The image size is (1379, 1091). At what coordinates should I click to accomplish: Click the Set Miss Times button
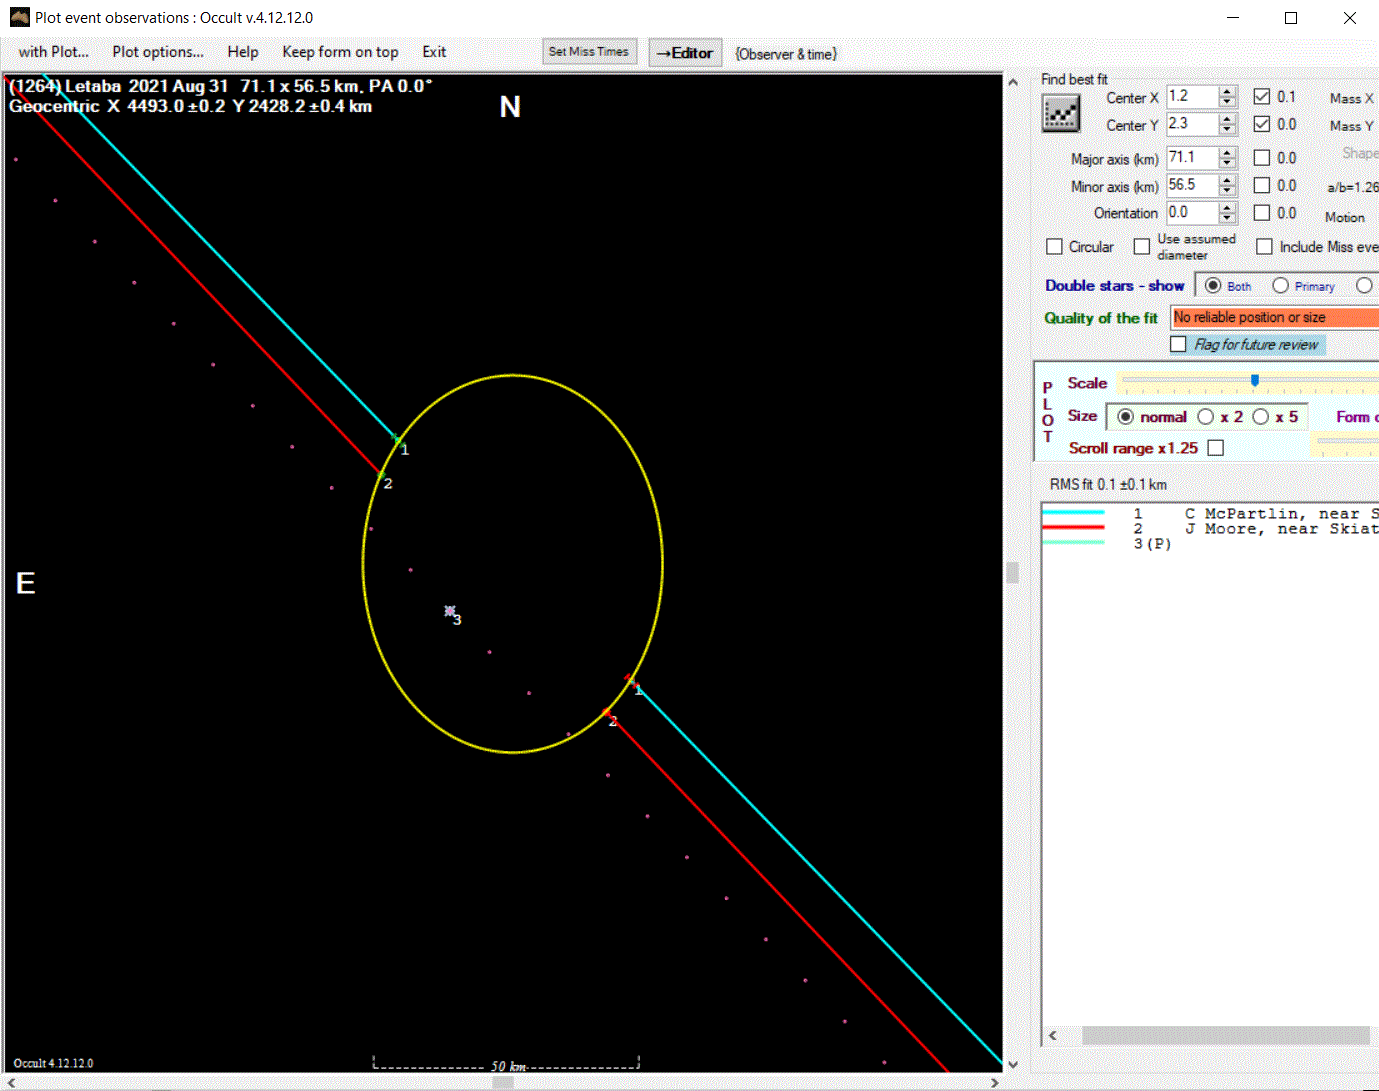click(x=589, y=52)
